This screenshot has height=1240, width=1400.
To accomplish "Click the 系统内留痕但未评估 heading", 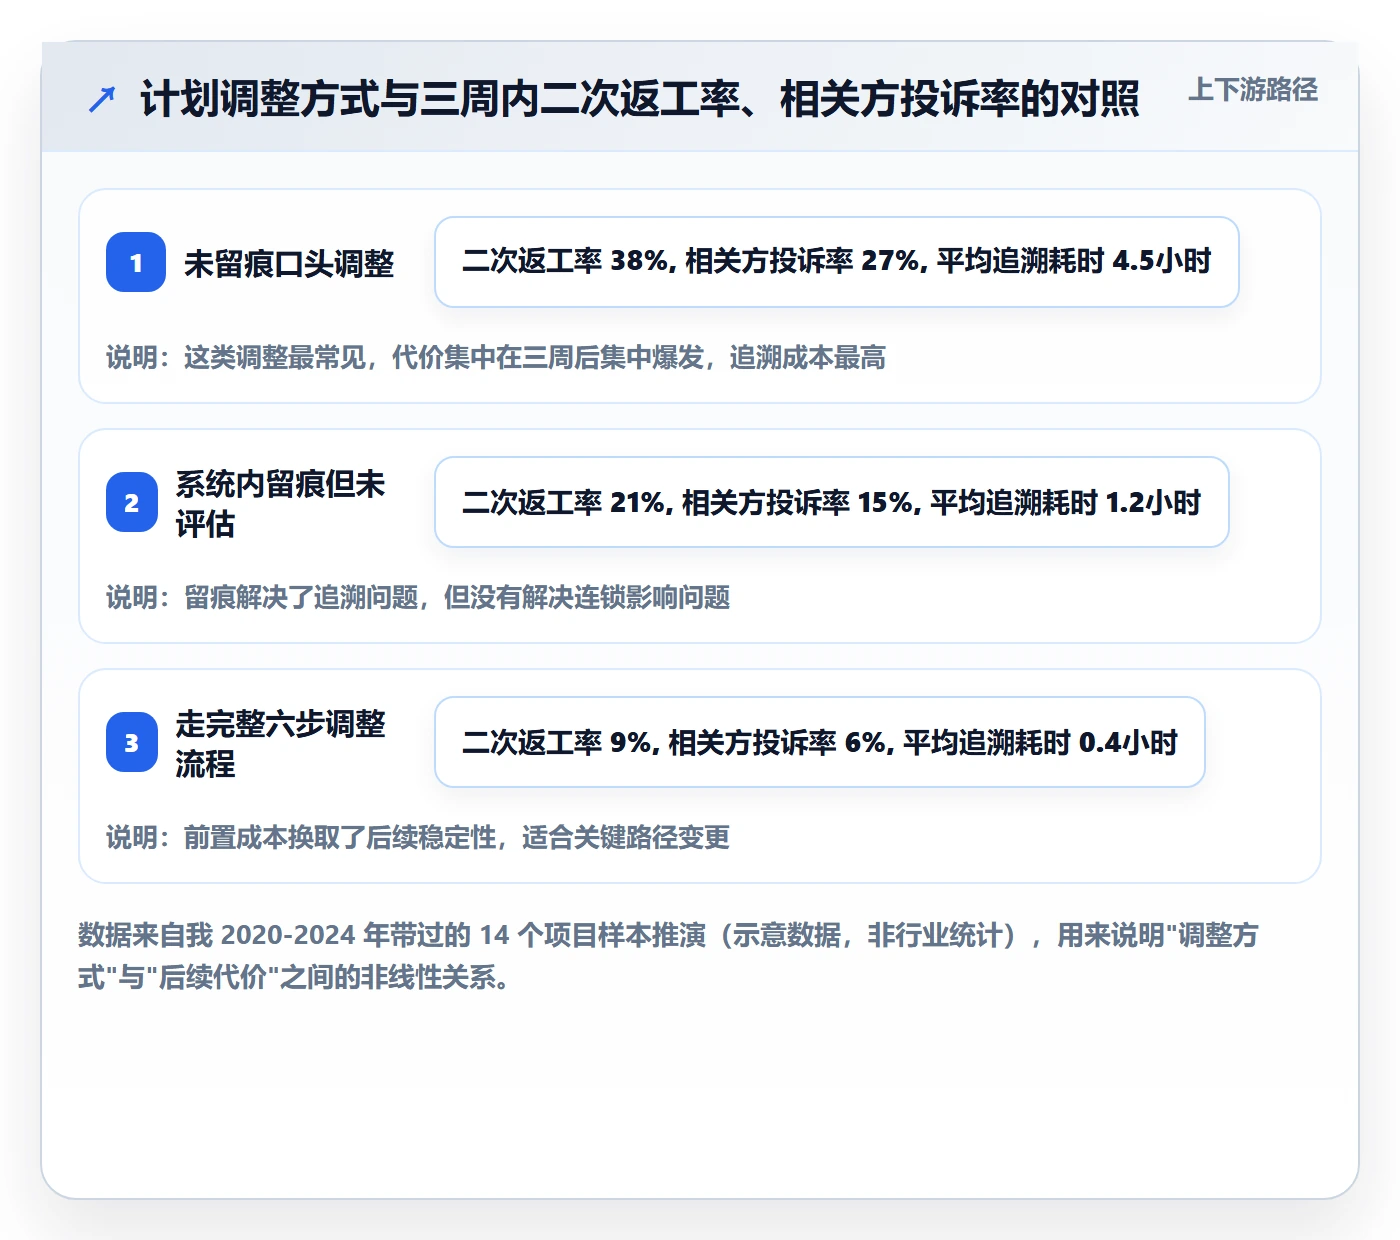I will [281, 503].
